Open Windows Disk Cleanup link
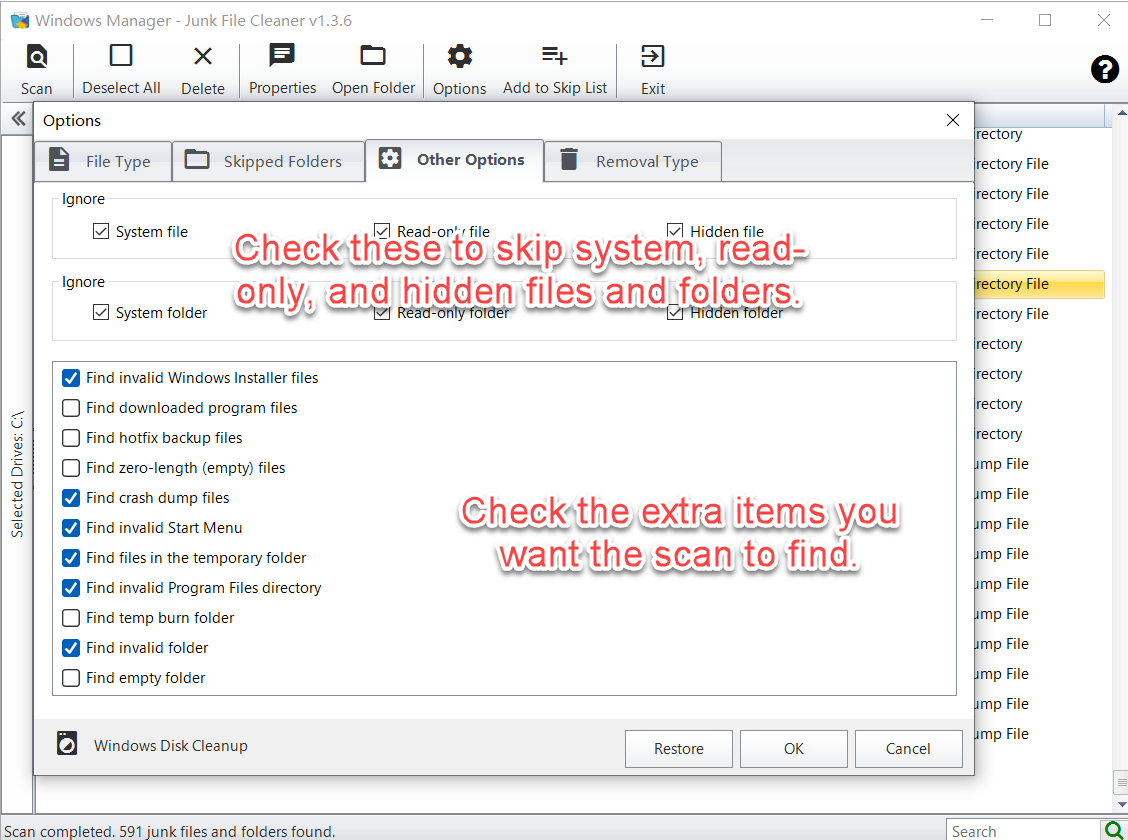Screen dimensions: 1128x840 (x=170, y=746)
